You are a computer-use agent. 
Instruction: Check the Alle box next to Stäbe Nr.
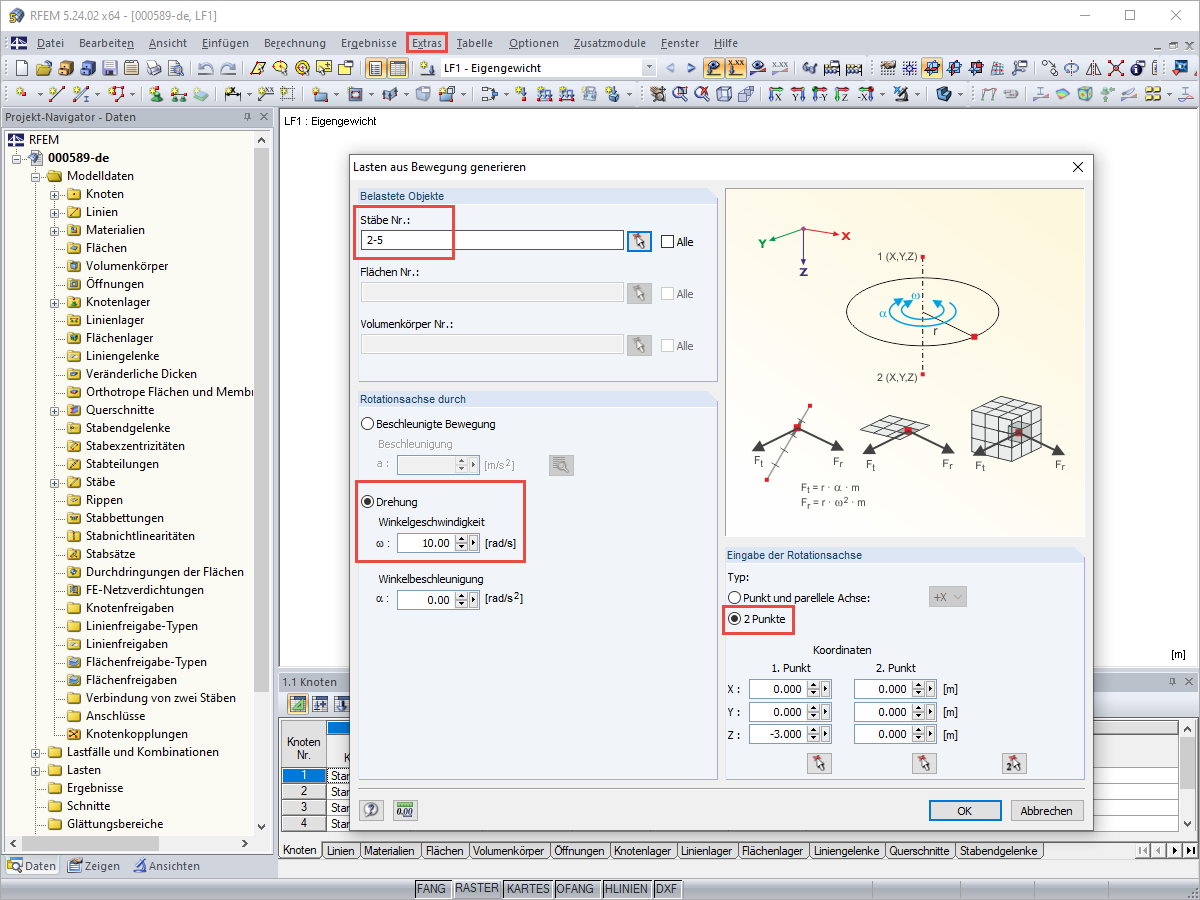668,242
